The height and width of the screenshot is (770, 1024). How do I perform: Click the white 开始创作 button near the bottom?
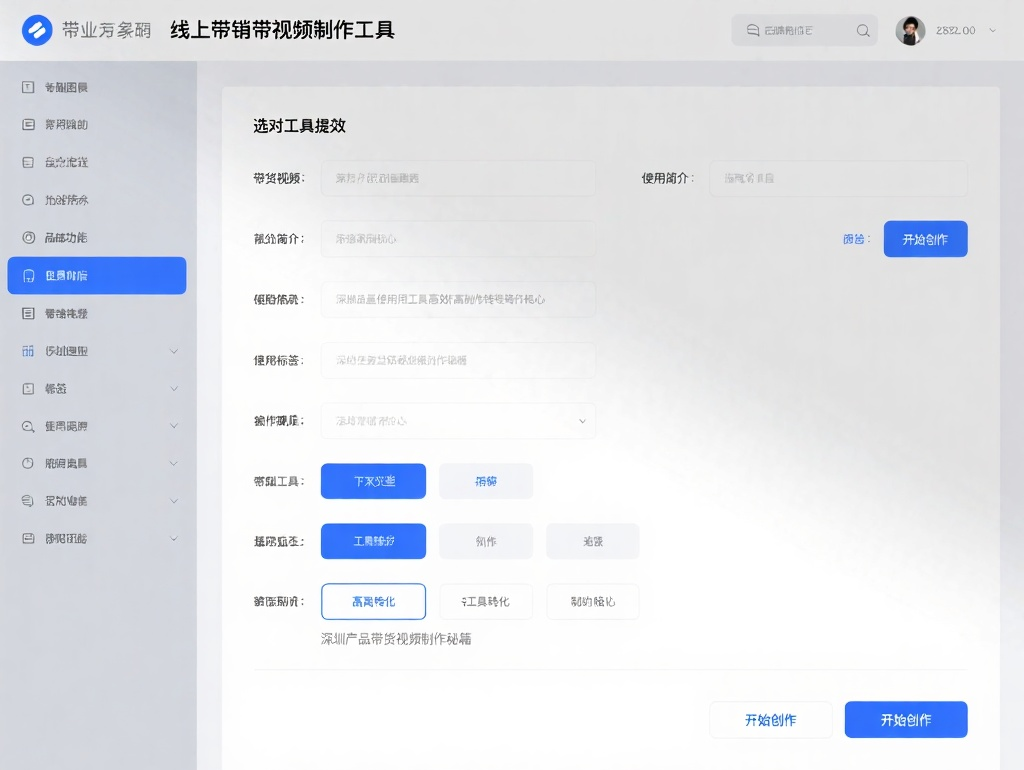(x=770, y=719)
